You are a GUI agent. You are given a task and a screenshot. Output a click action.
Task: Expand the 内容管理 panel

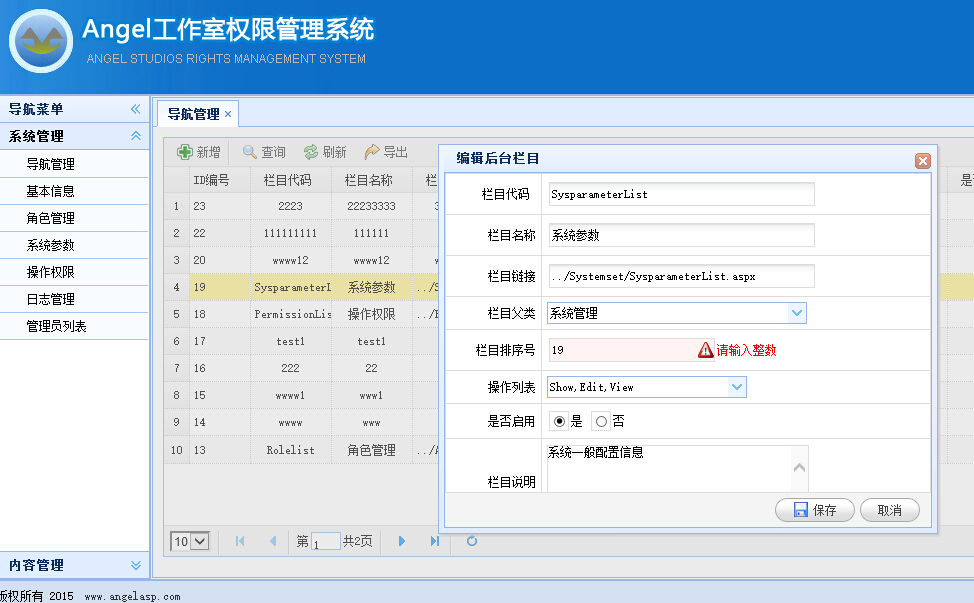[x=136, y=565]
